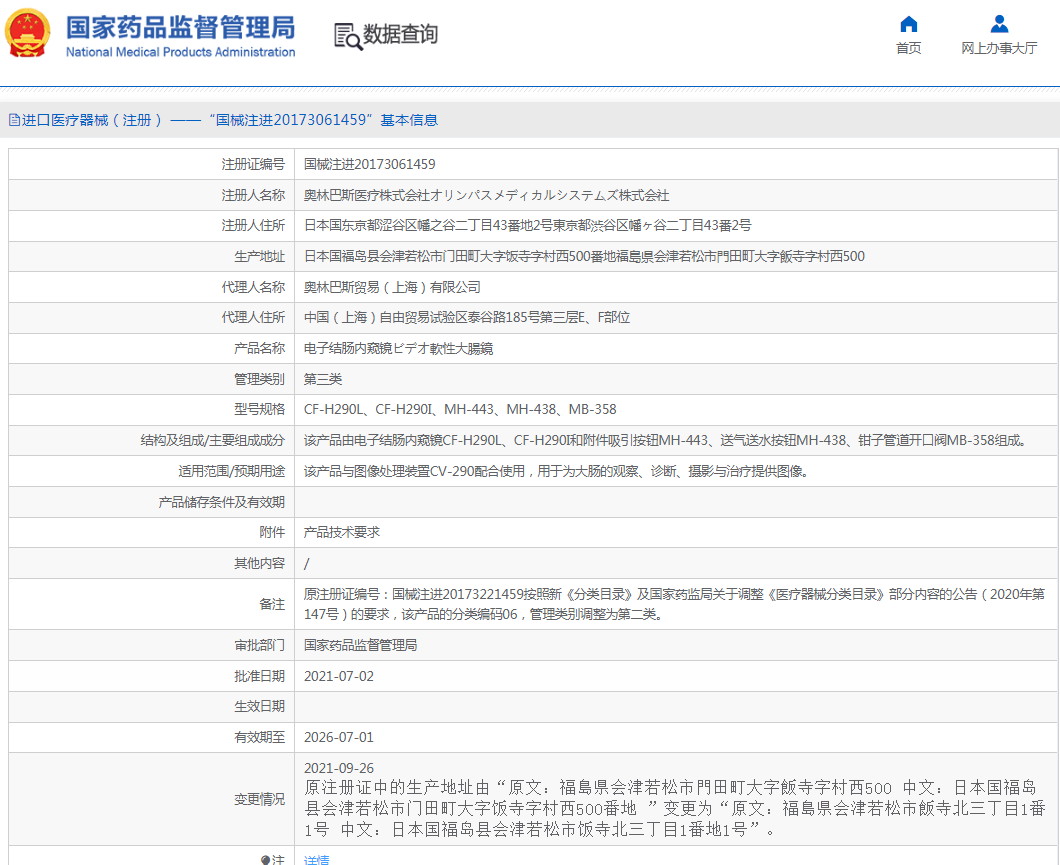Click the 审批部门 value 国家药品监督管理局
Image resolution: width=1060 pixels, height=865 pixels.
360,645
